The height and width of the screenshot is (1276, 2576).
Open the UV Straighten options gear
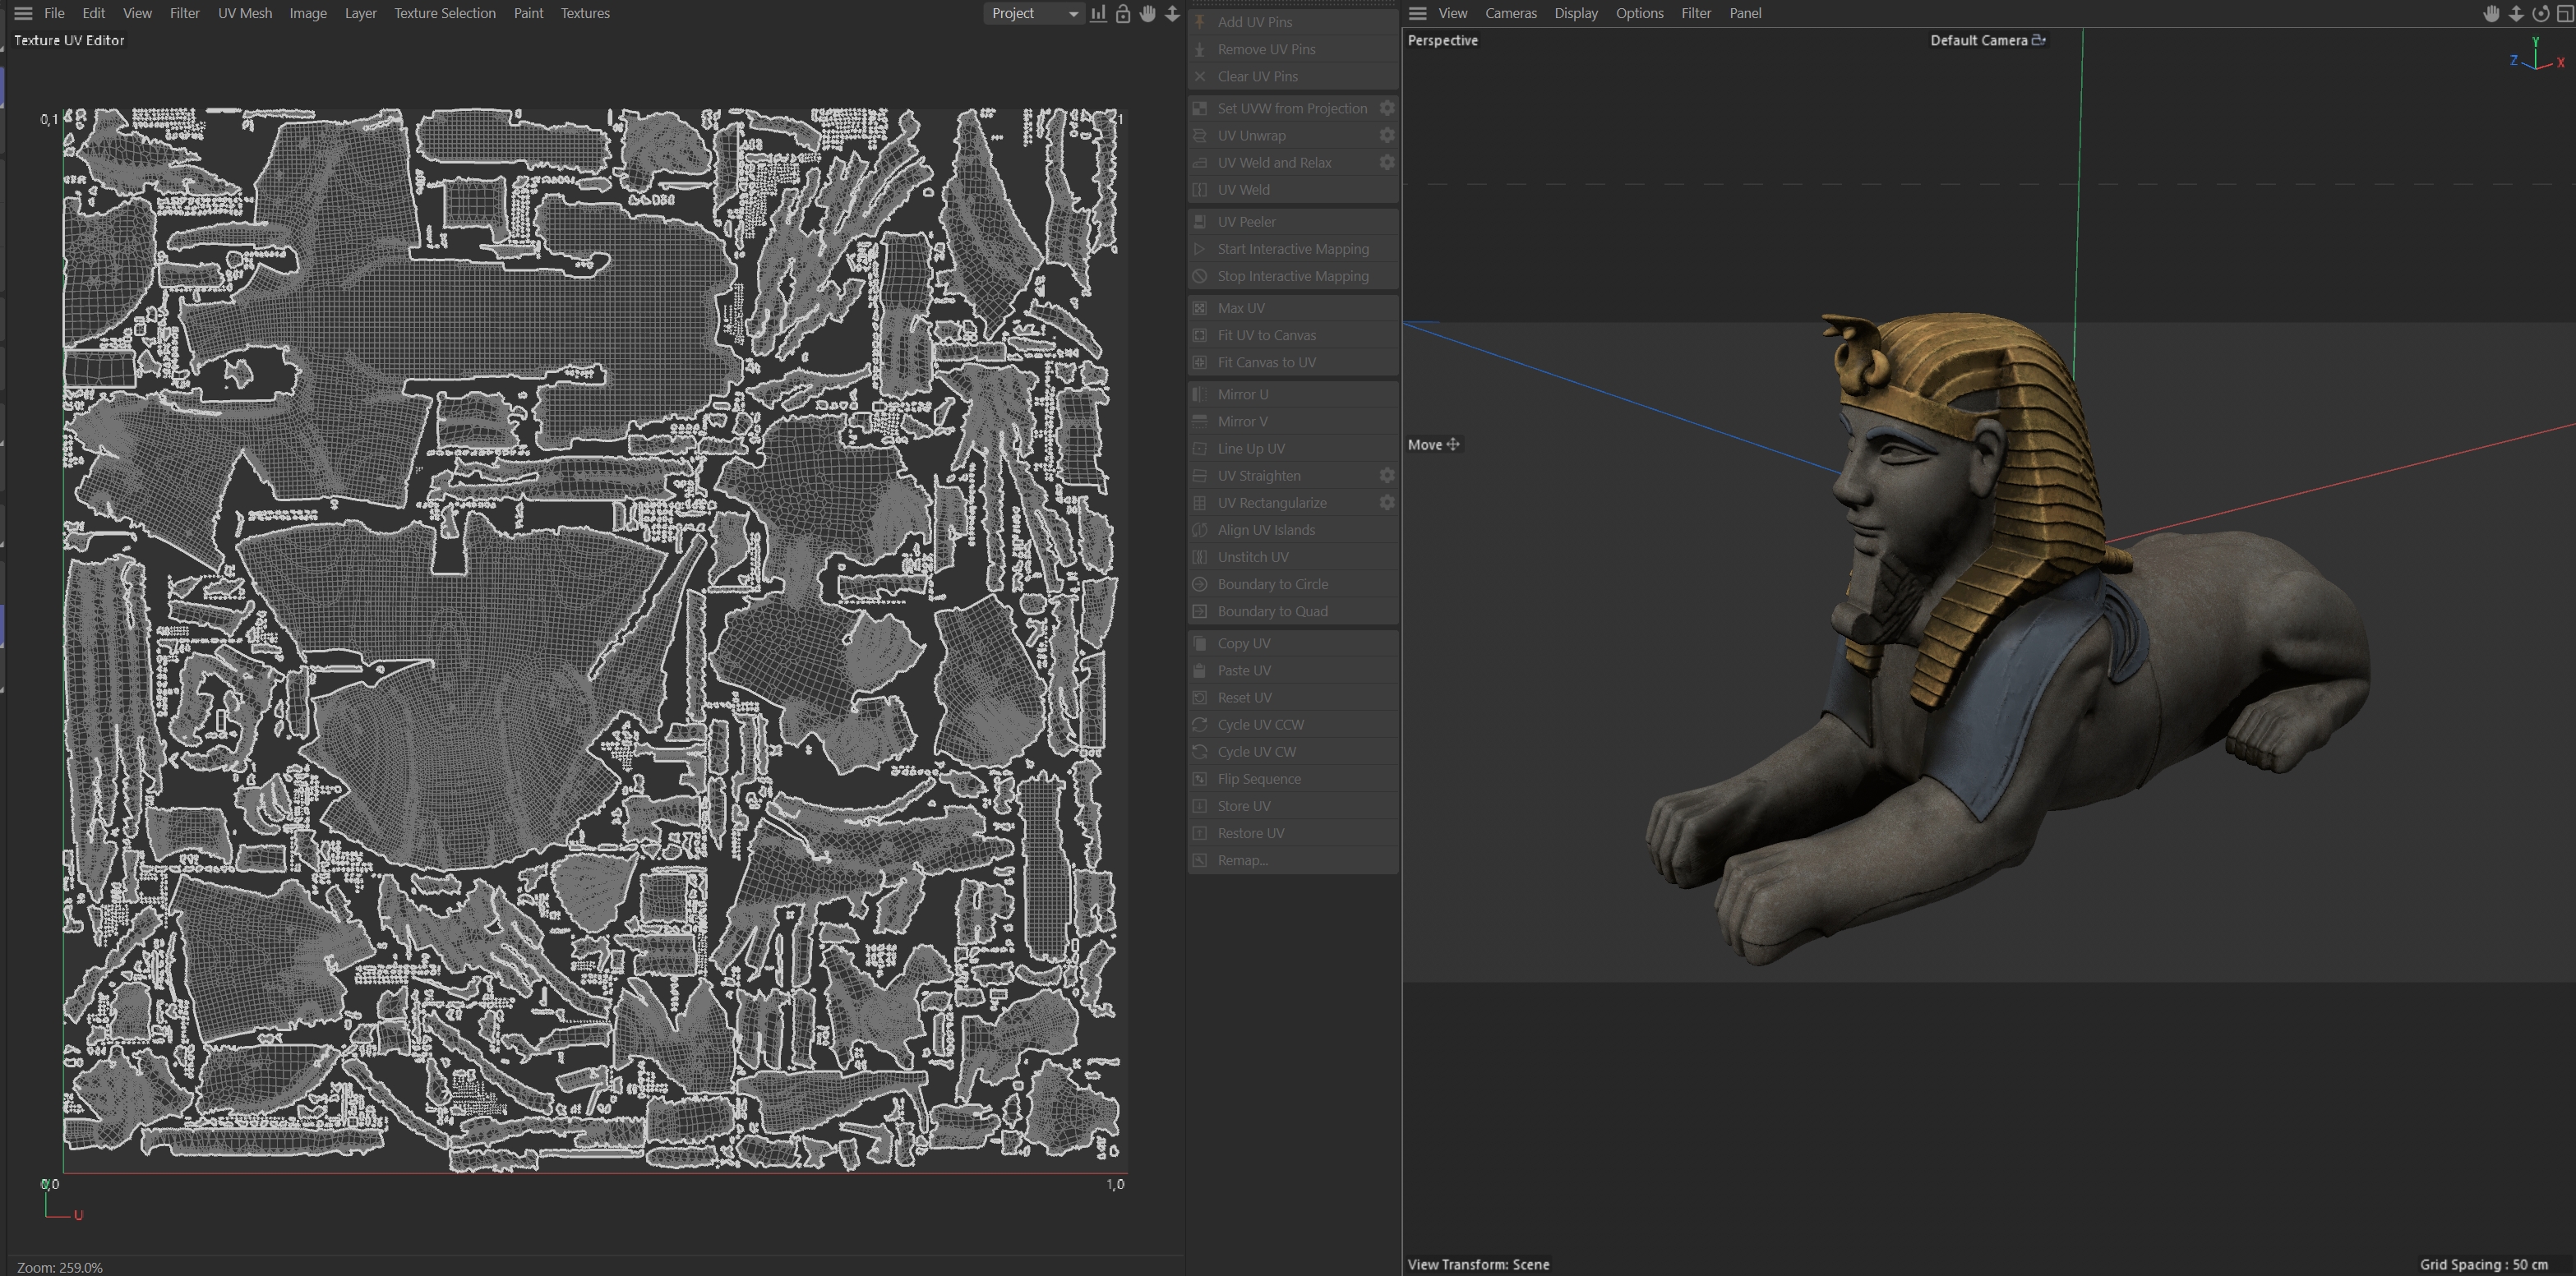click(x=1386, y=476)
